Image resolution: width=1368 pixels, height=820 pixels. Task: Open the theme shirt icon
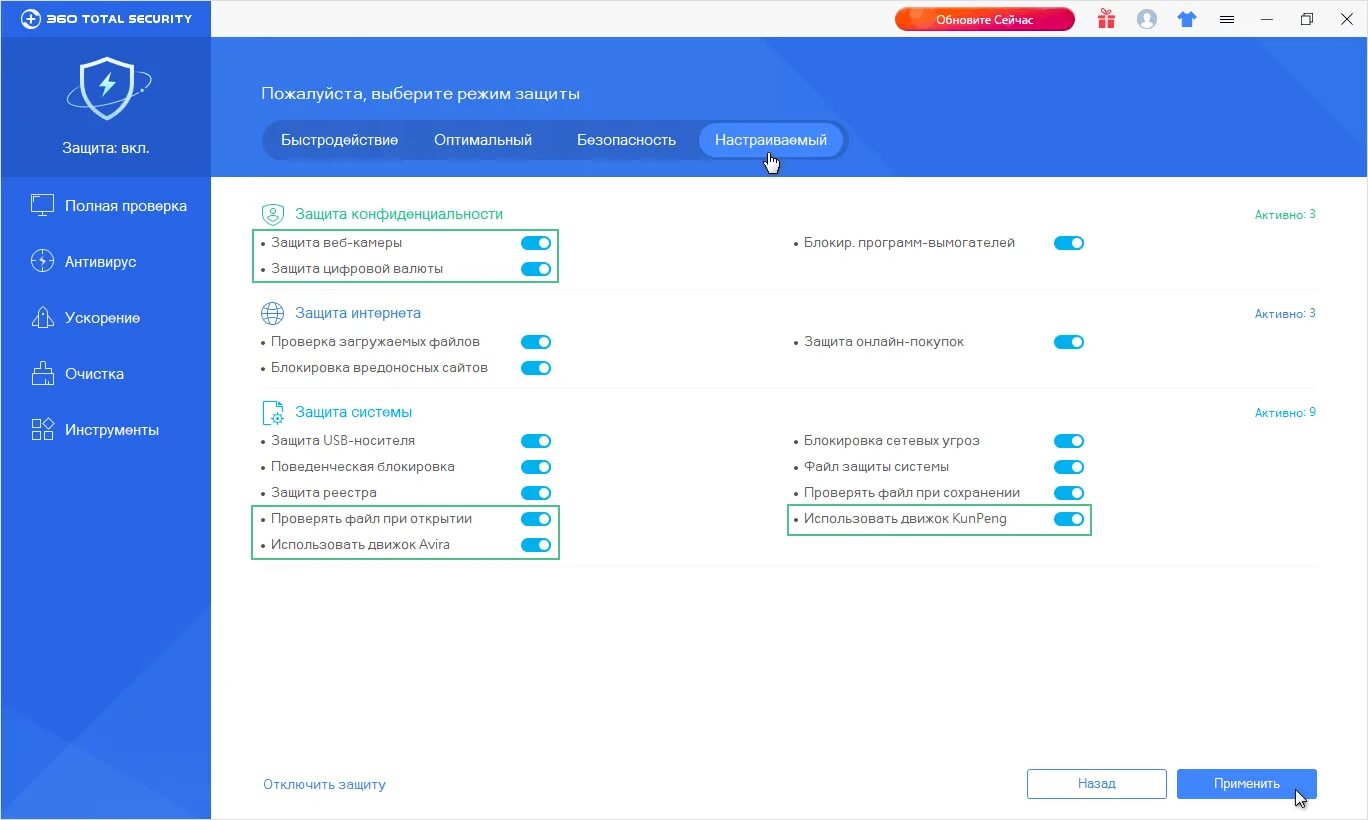pos(1187,19)
